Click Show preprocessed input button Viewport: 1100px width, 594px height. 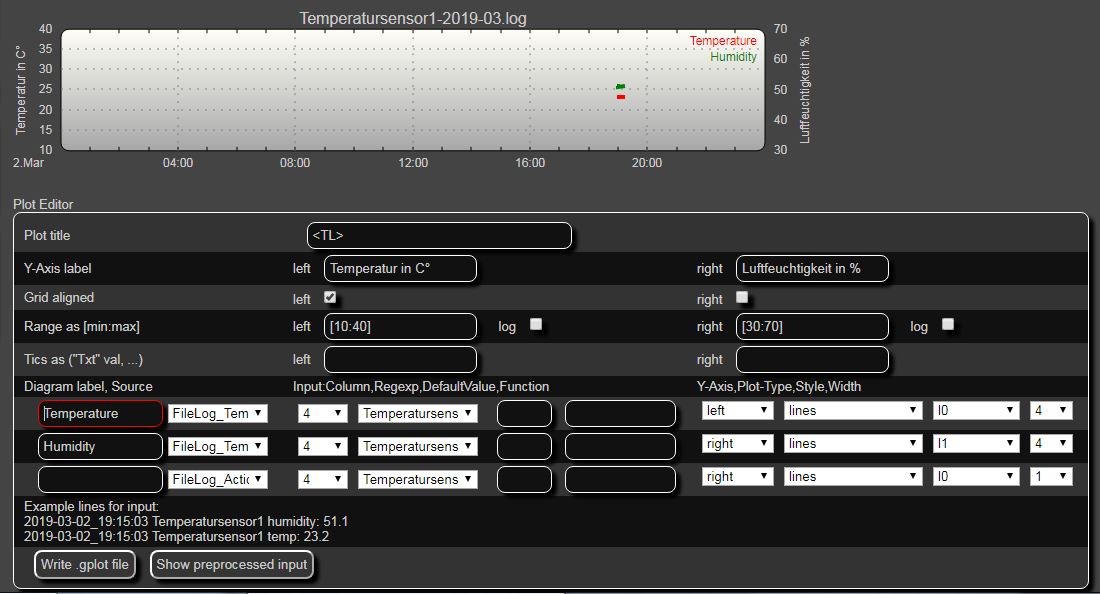point(232,564)
